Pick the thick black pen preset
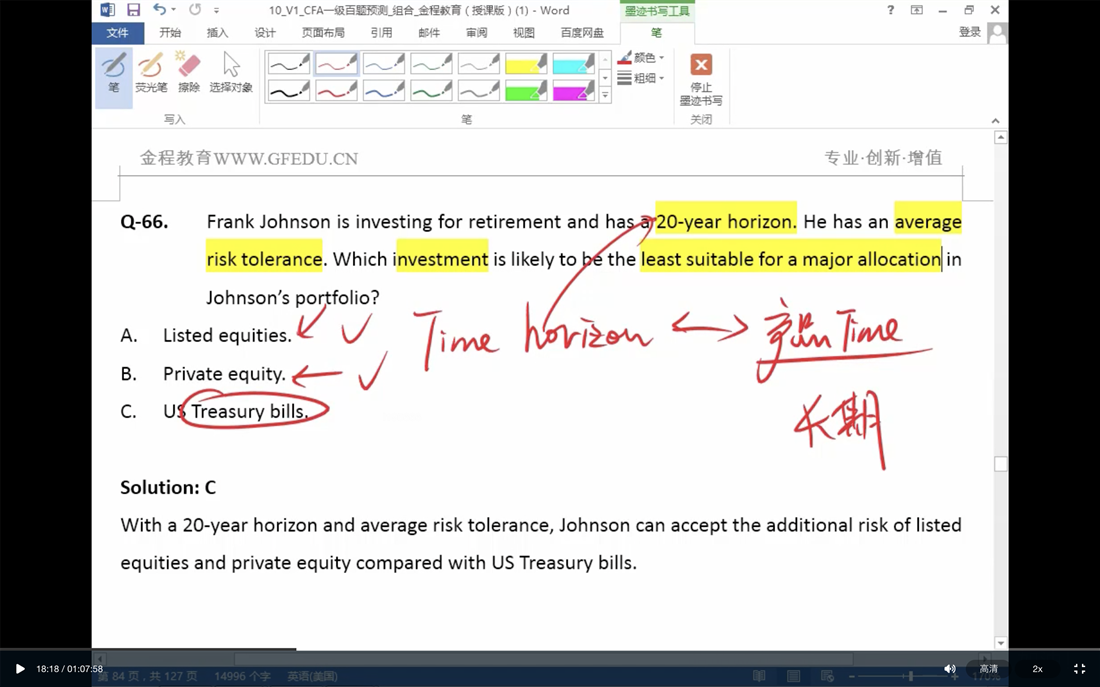 [288, 91]
